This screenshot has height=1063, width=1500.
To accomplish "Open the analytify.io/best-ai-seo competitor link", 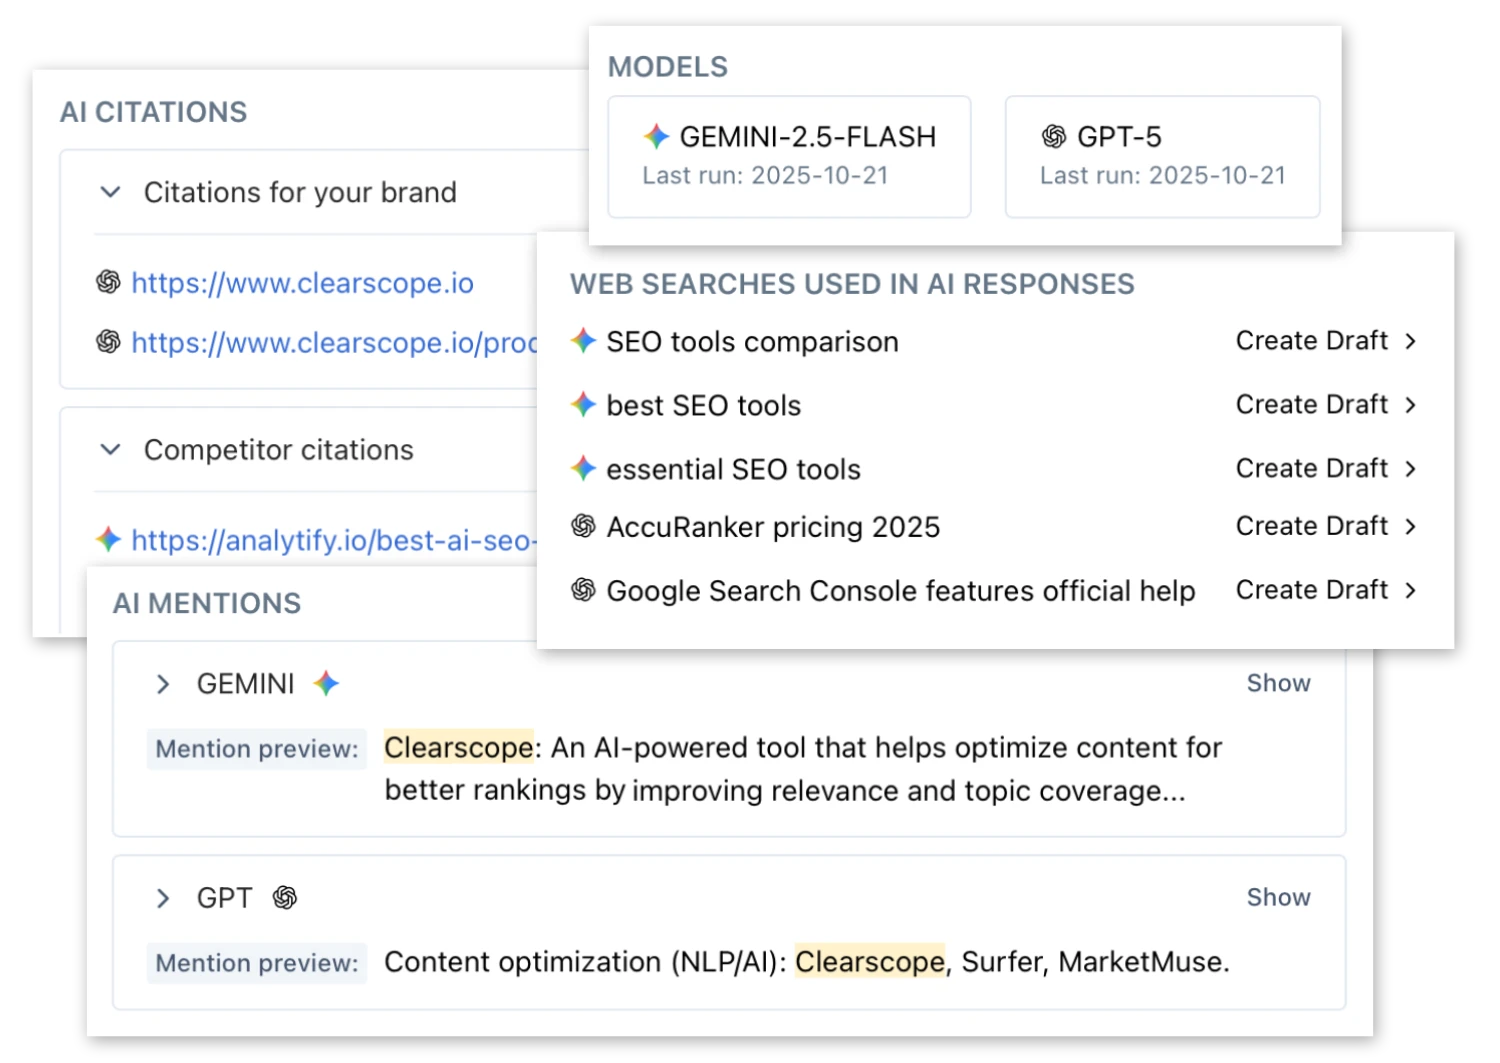I will 334,540.
